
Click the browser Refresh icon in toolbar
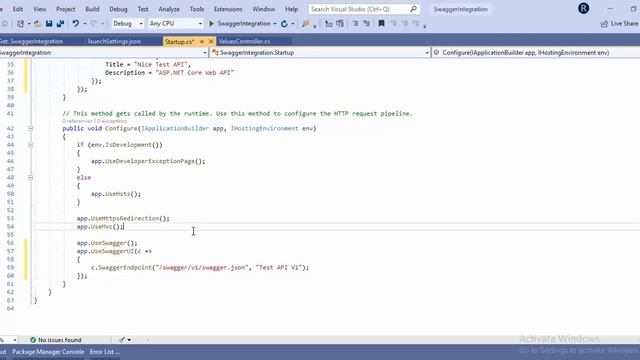tap(284, 24)
